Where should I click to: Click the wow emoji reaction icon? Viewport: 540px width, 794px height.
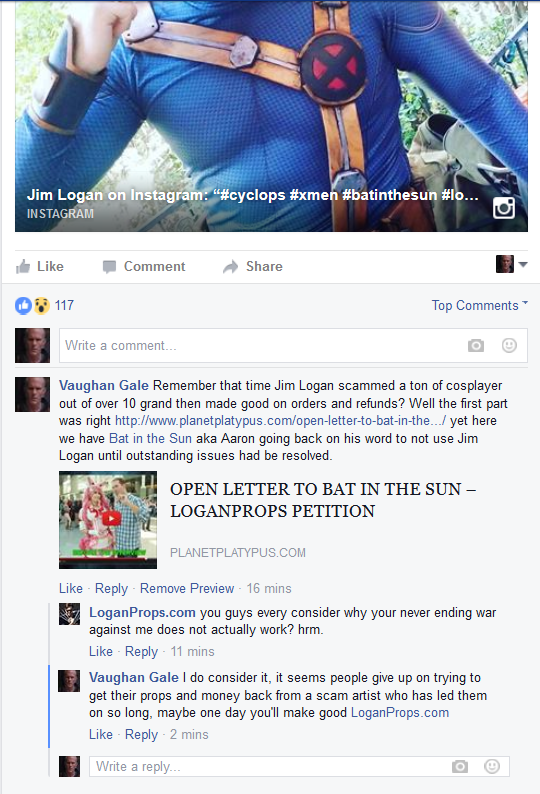[x=42, y=305]
